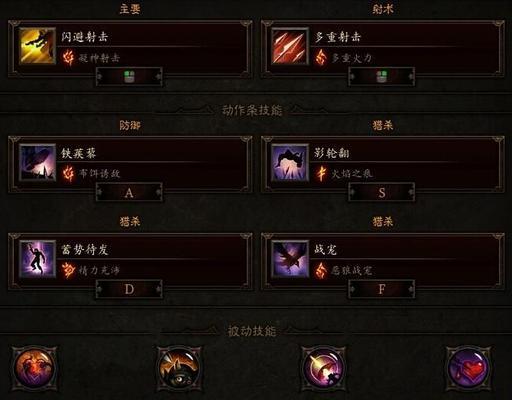Viewport: 512px width, 400px height.
Task: Change the A key binding slot
Action: coord(129,192)
